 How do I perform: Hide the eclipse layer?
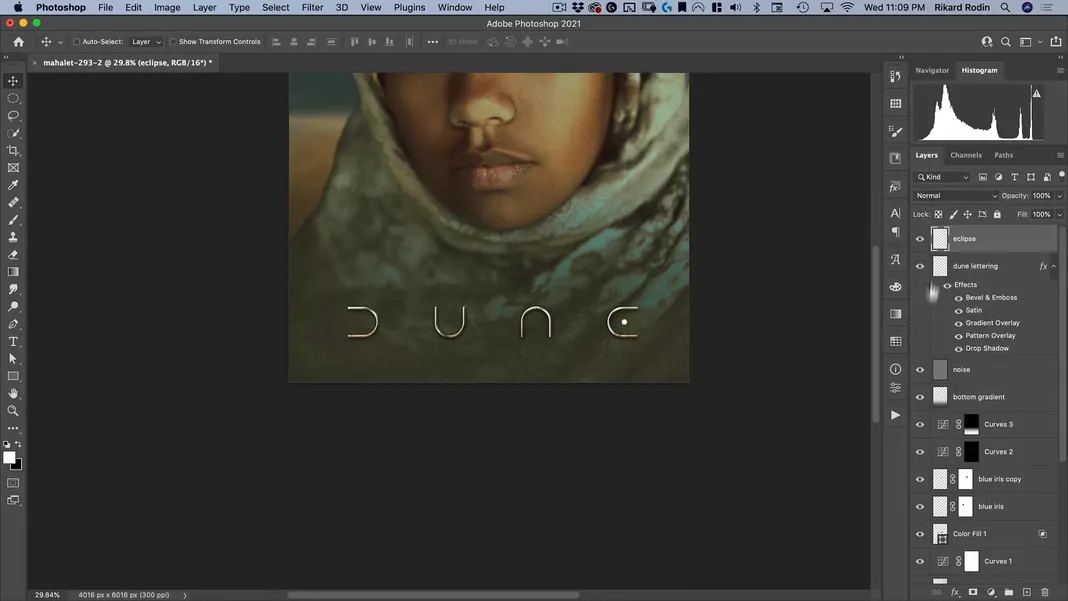coord(920,239)
